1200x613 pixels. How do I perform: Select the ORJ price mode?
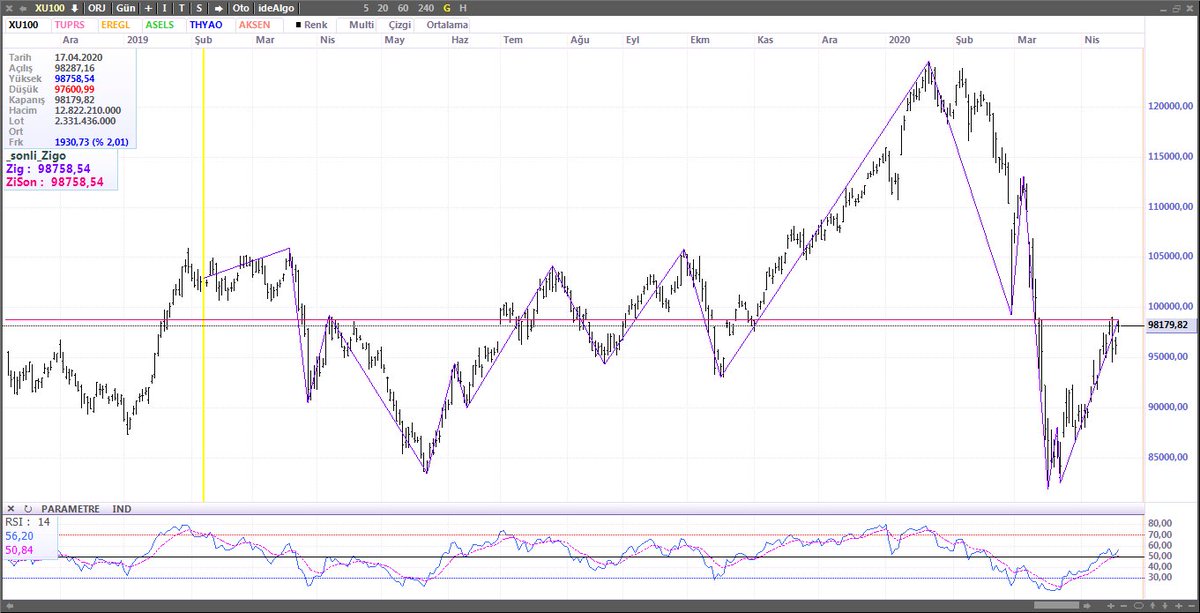(x=97, y=8)
